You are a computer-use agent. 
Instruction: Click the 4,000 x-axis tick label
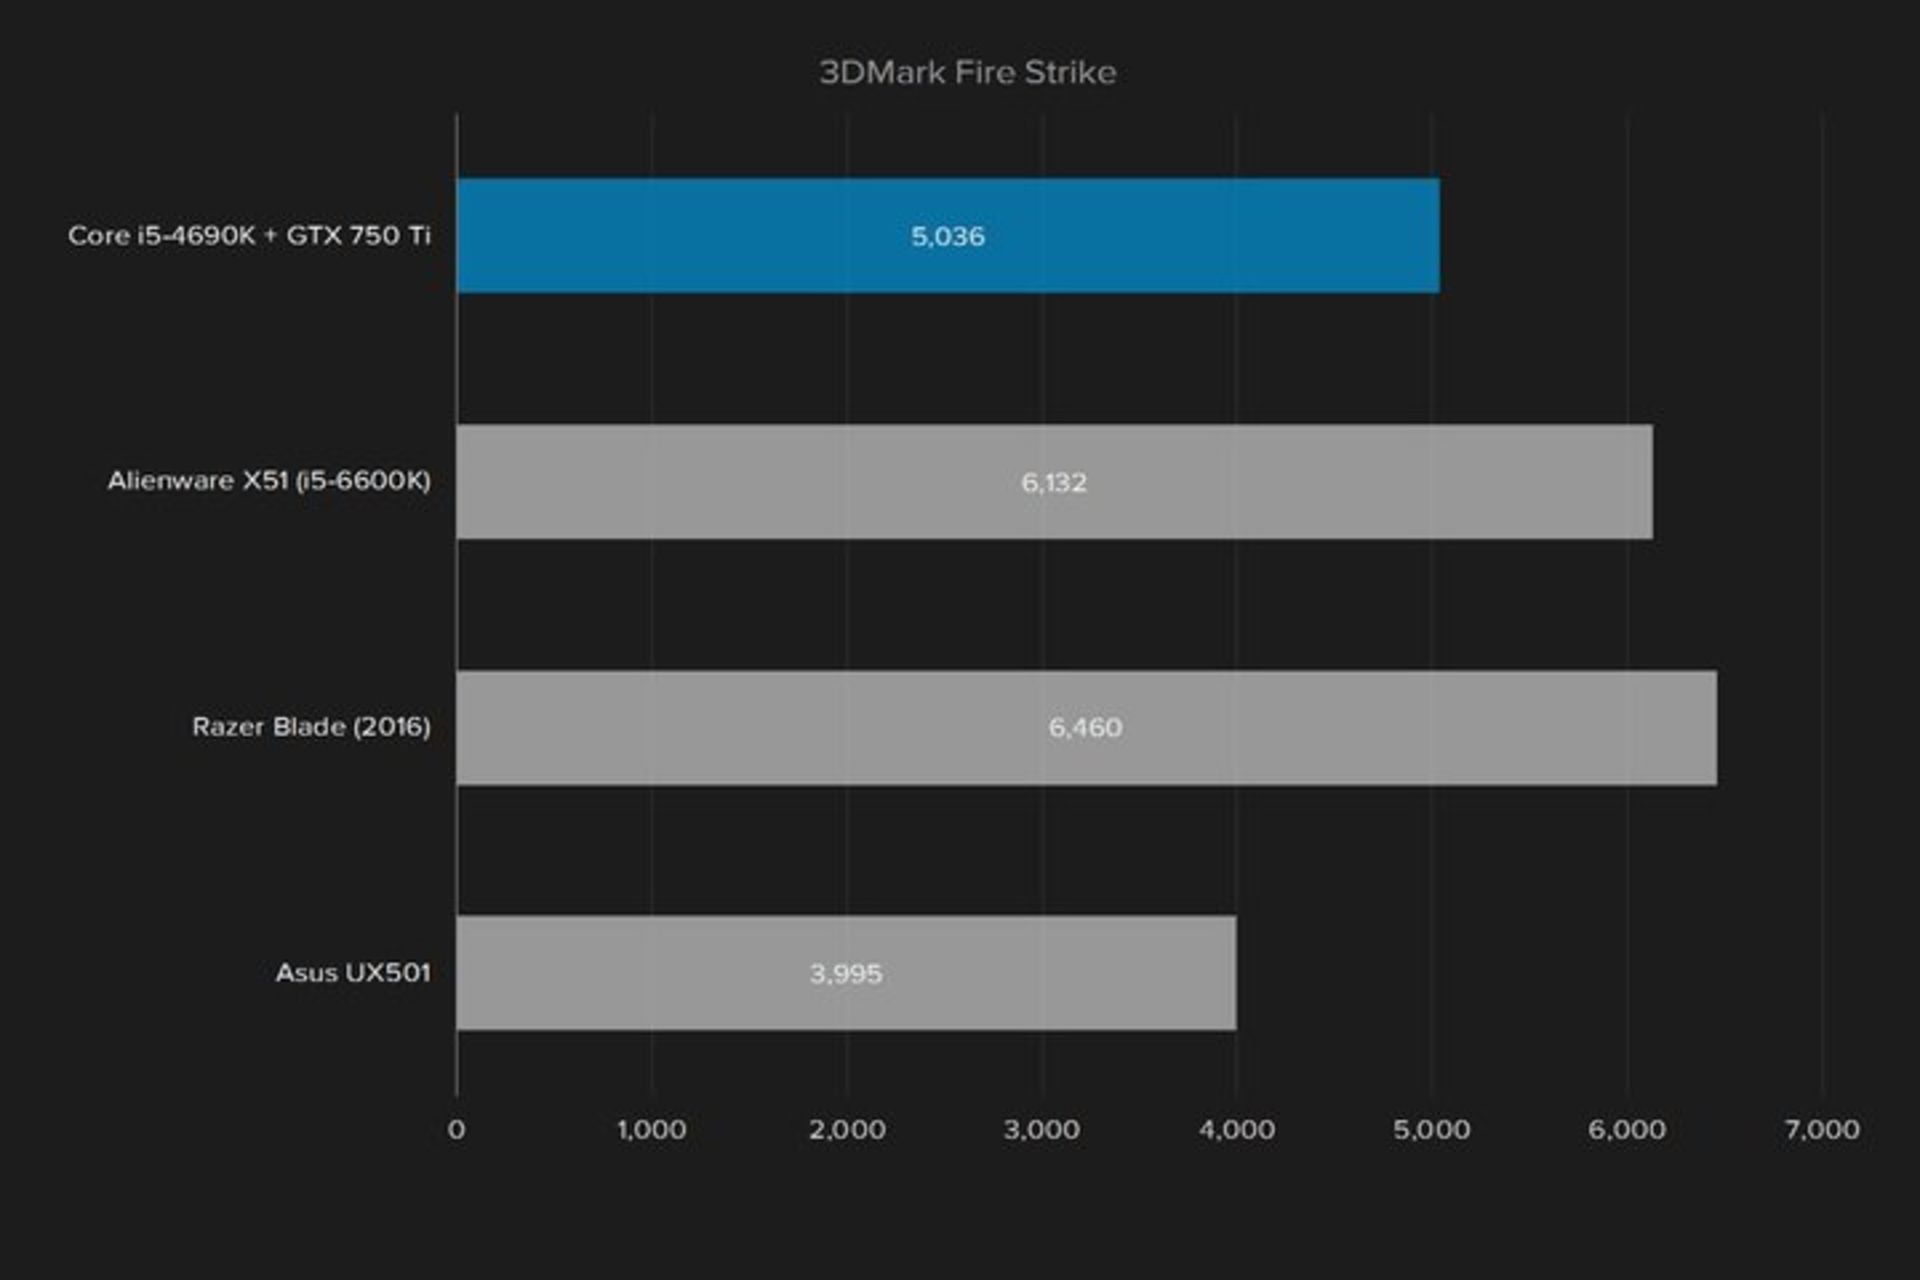pos(1237,1130)
